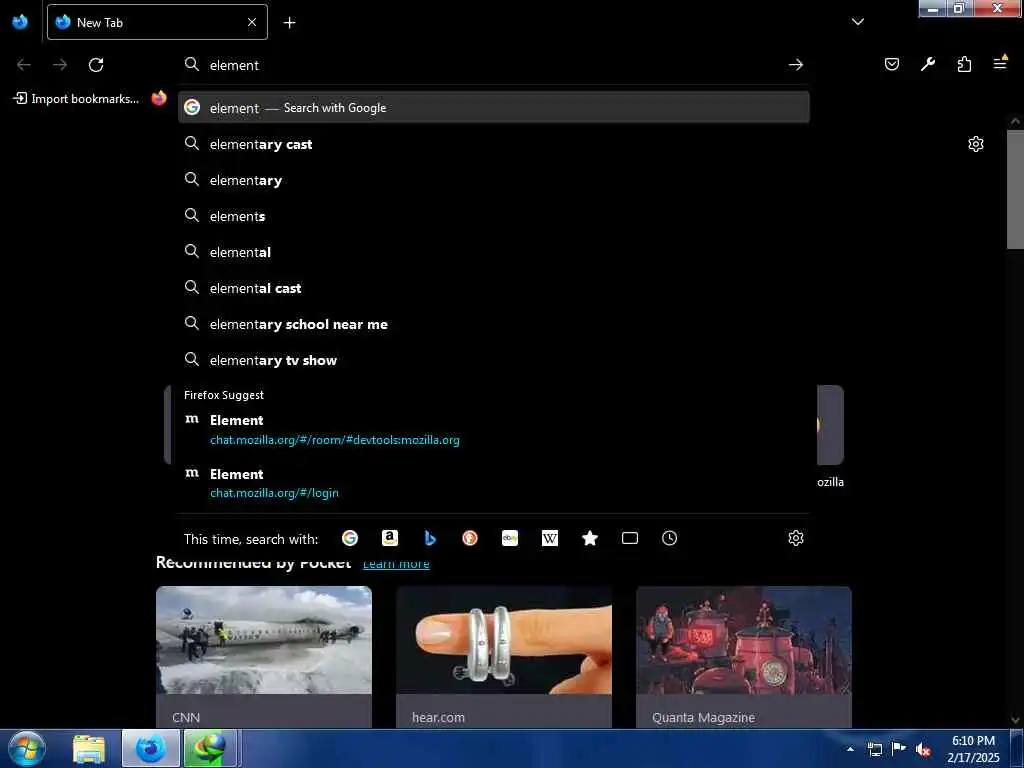Open search settings gear in suggestion panel
The height and width of the screenshot is (768, 1024).
coord(795,538)
